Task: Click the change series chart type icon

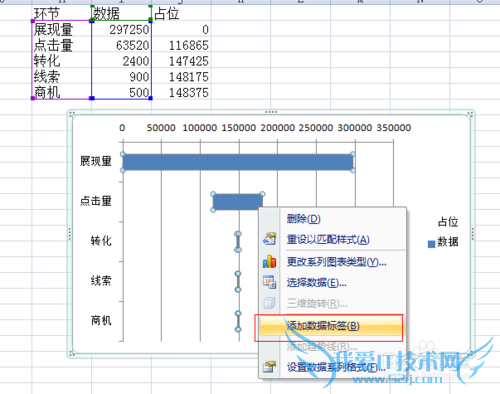Action: pos(269,262)
